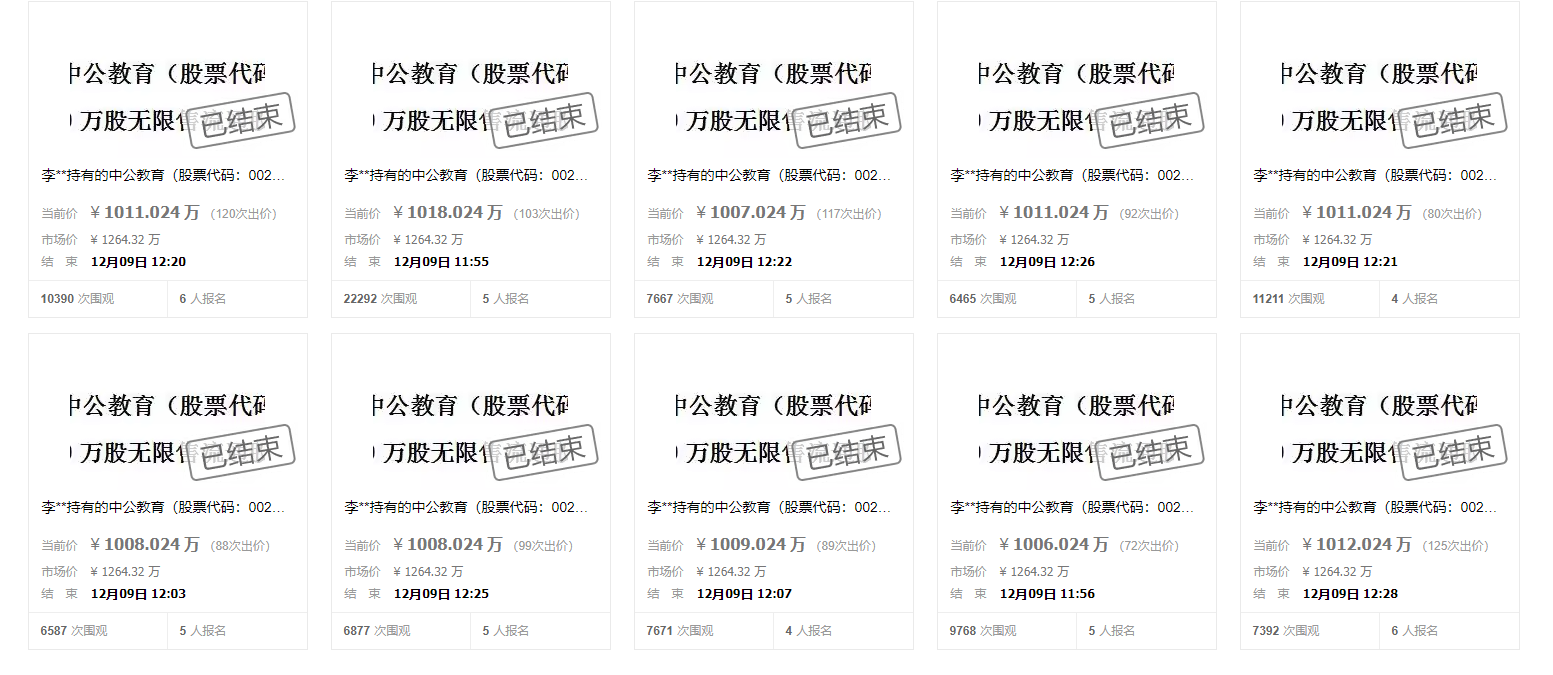Click 人报名 count beside 22292 次围观

(506, 299)
